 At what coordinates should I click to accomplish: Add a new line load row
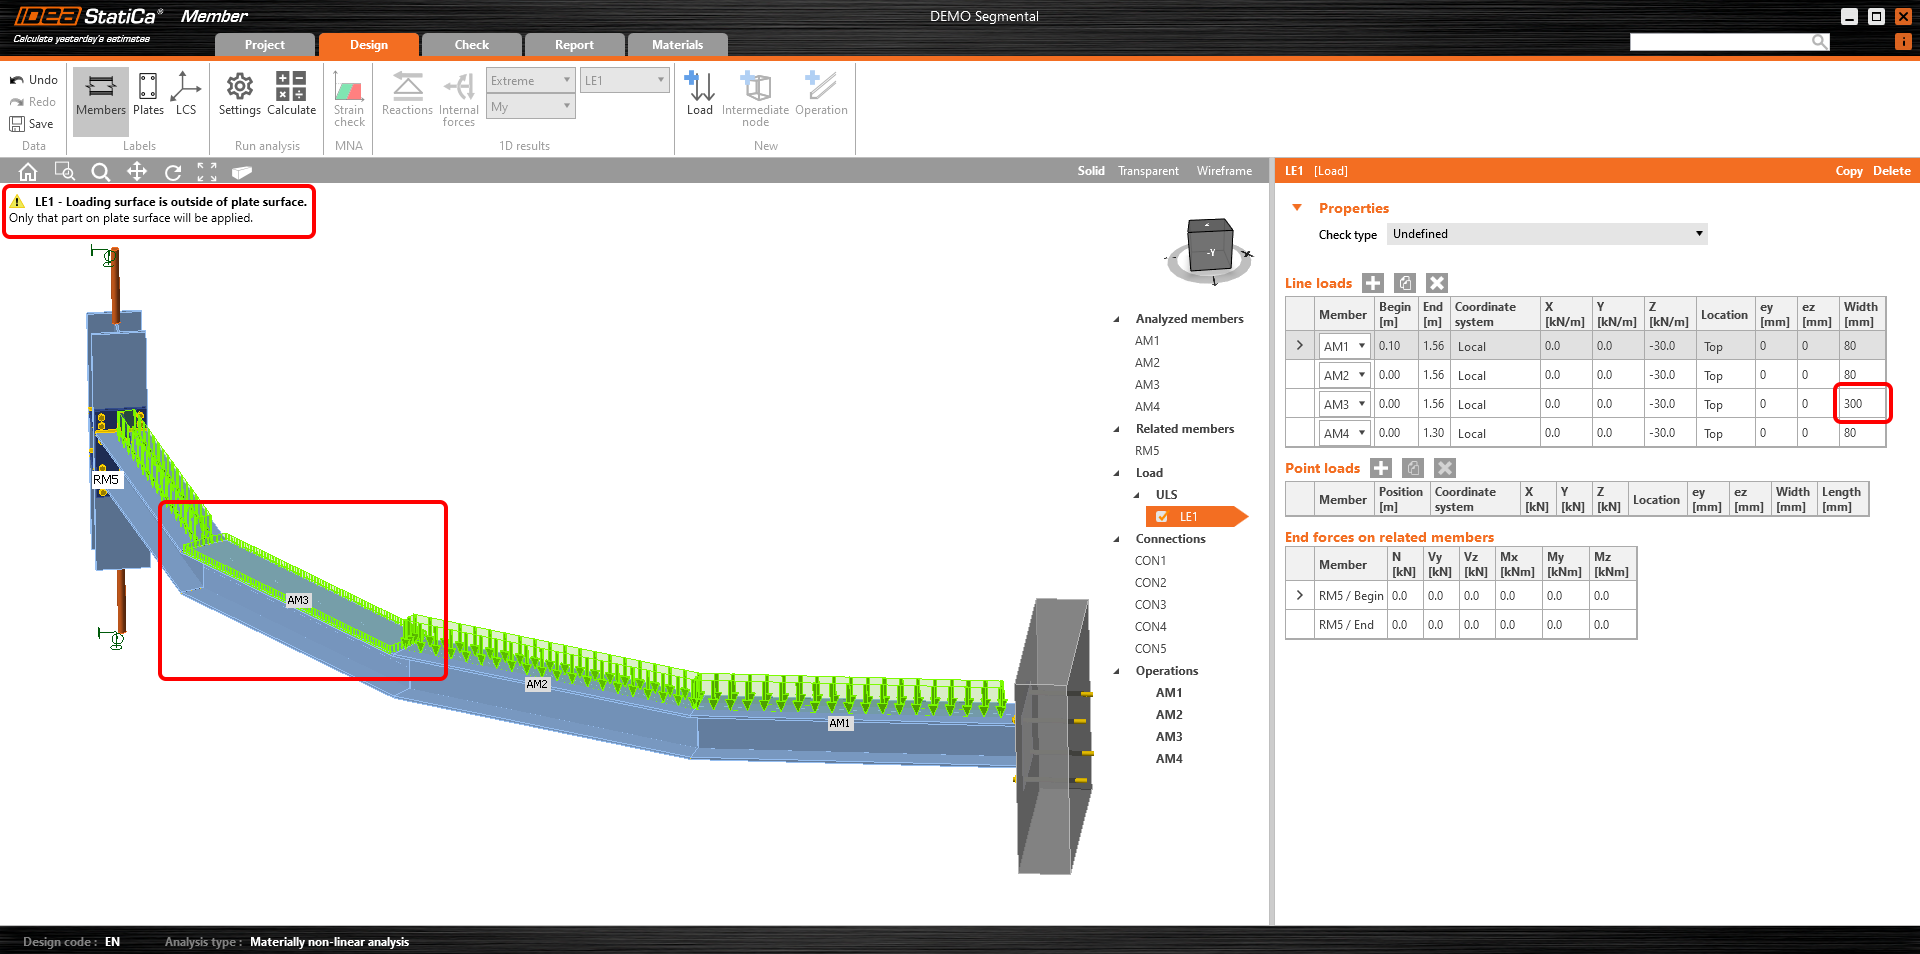point(1373,283)
